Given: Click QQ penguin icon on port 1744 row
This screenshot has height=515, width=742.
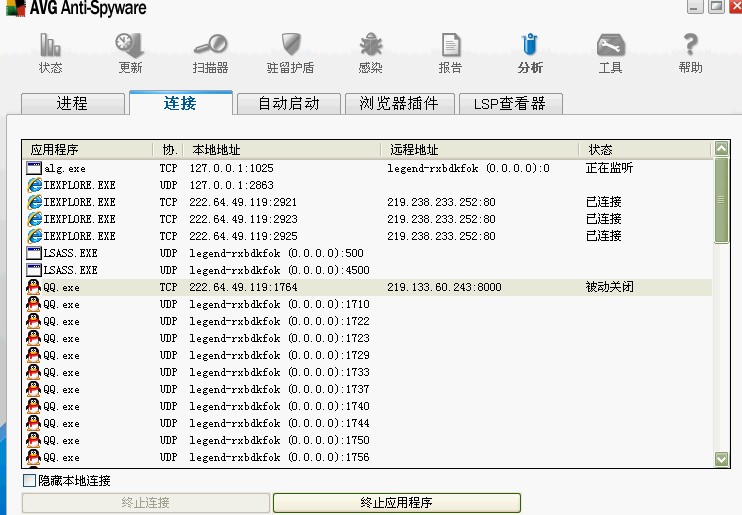Looking at the screenshot, I should tap(33, 423).
